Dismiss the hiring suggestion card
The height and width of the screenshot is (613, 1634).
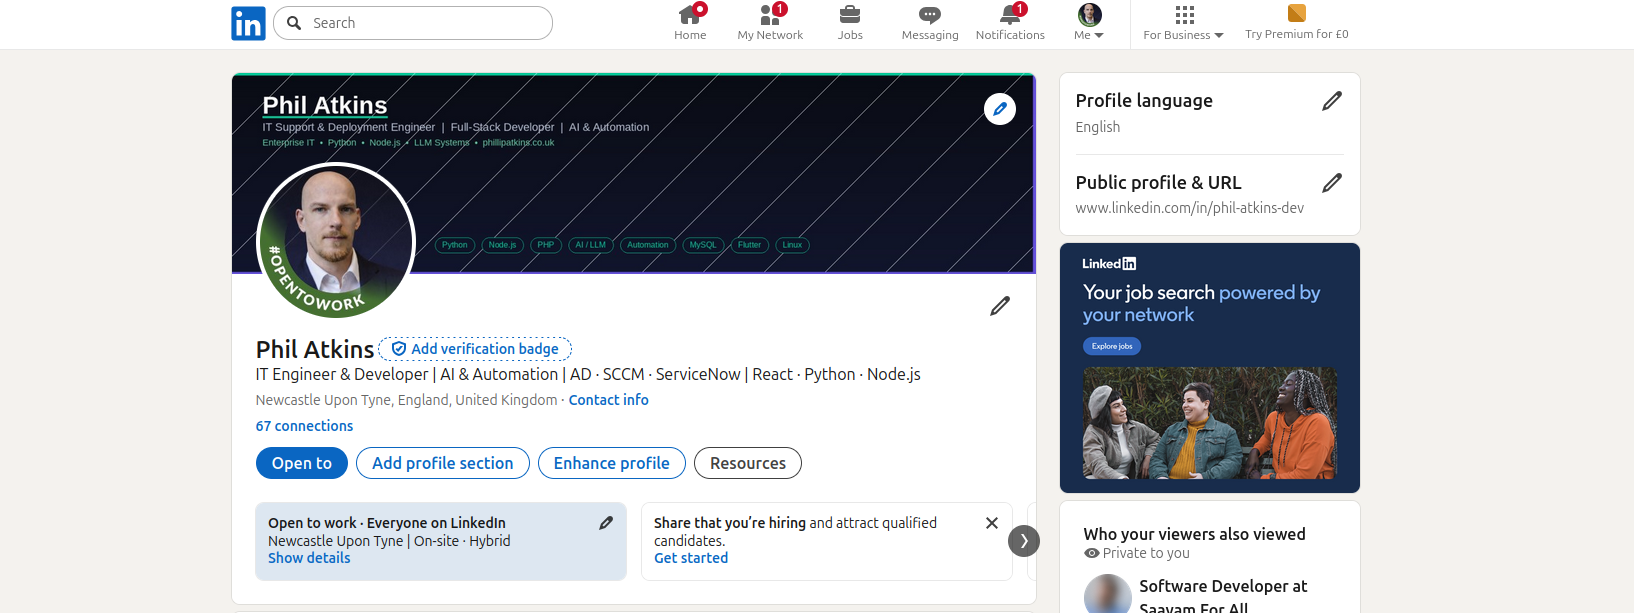point(992,523)
